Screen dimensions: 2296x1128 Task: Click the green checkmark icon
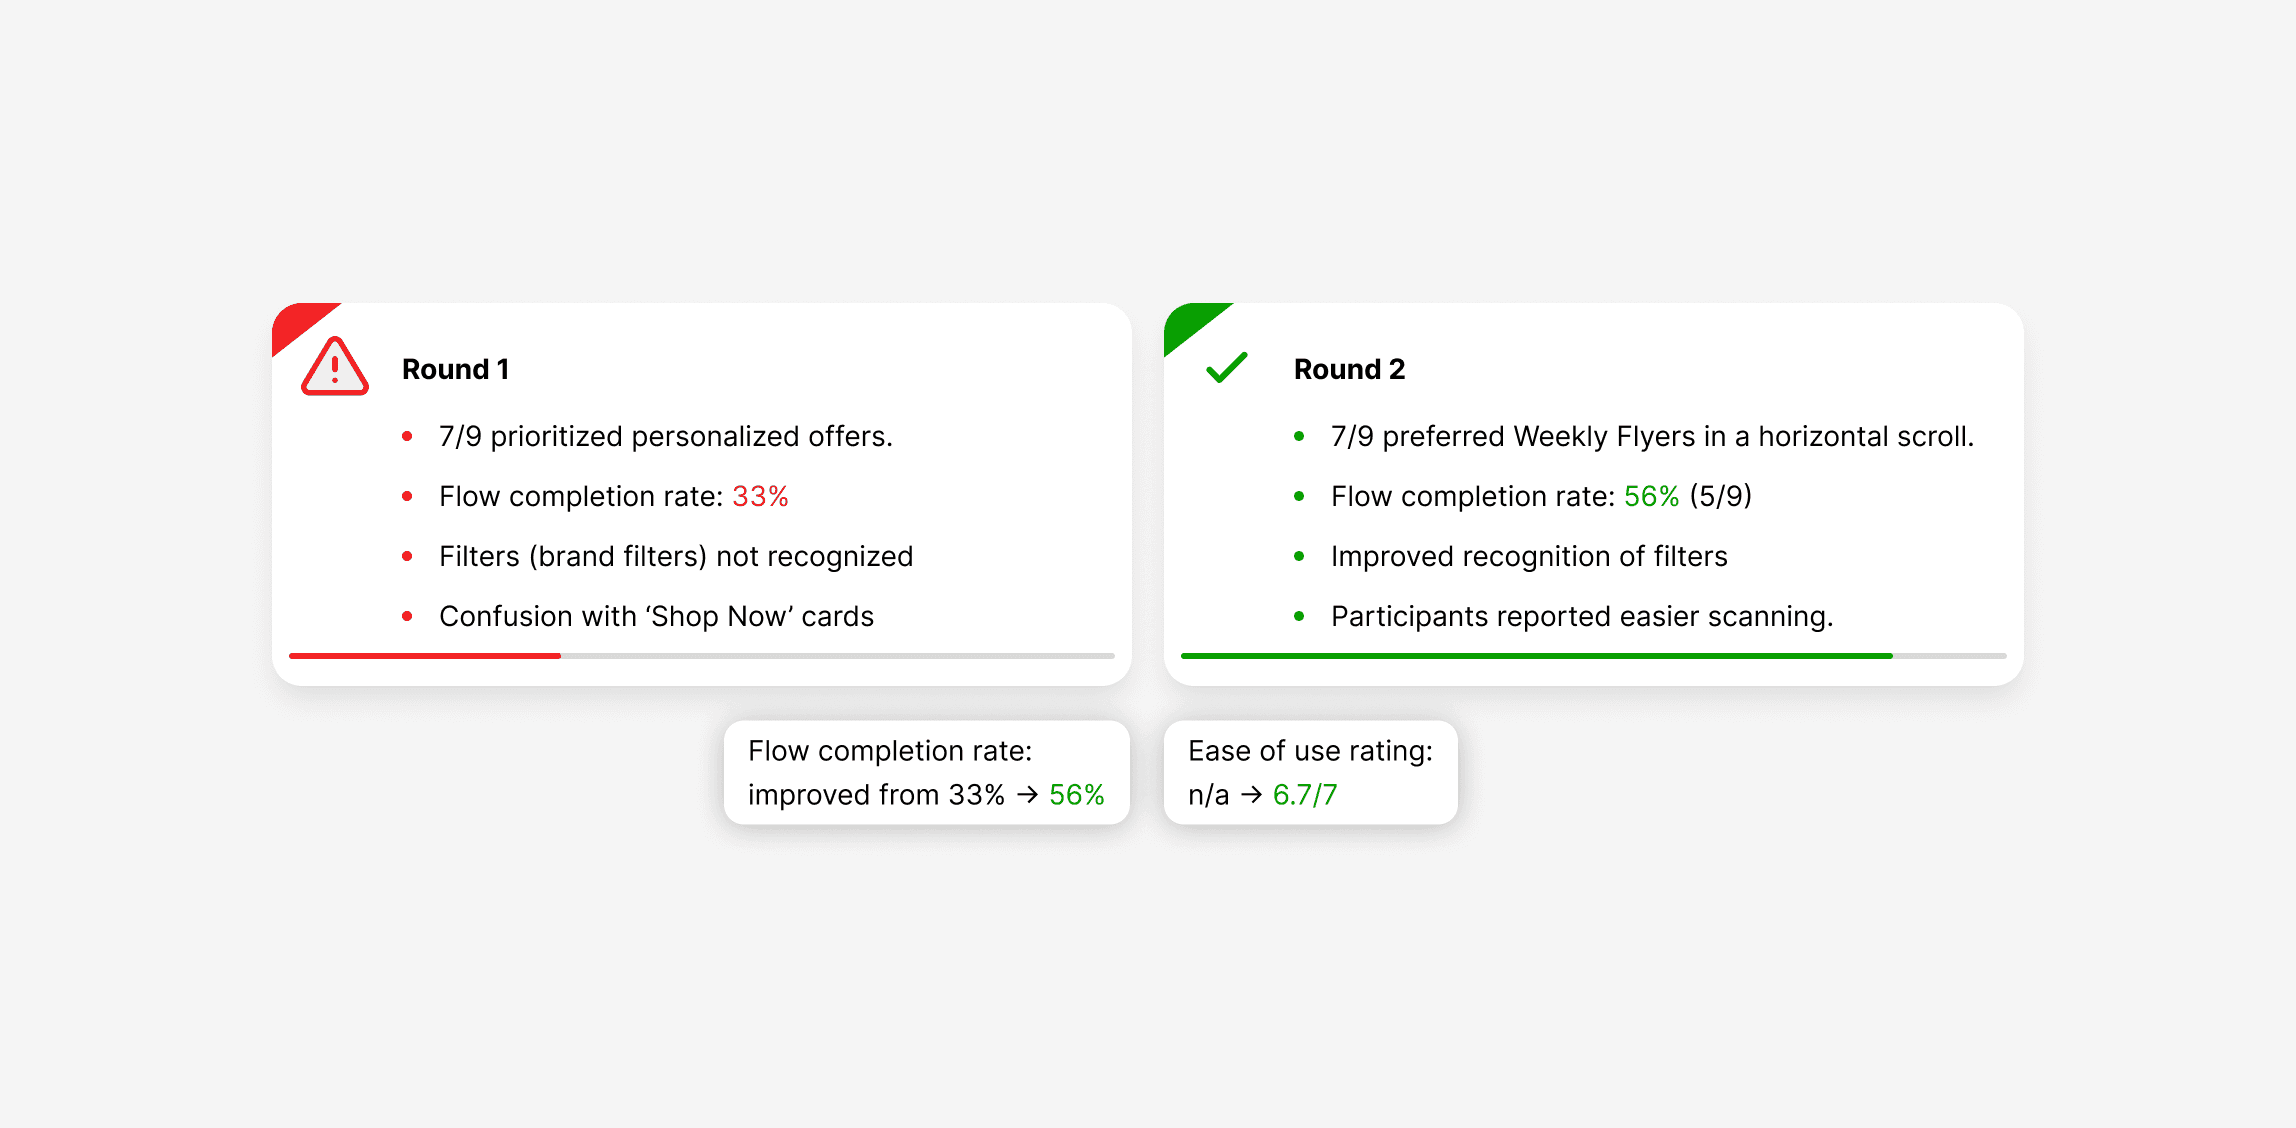pyautogui.click(x=1226, y=367)
